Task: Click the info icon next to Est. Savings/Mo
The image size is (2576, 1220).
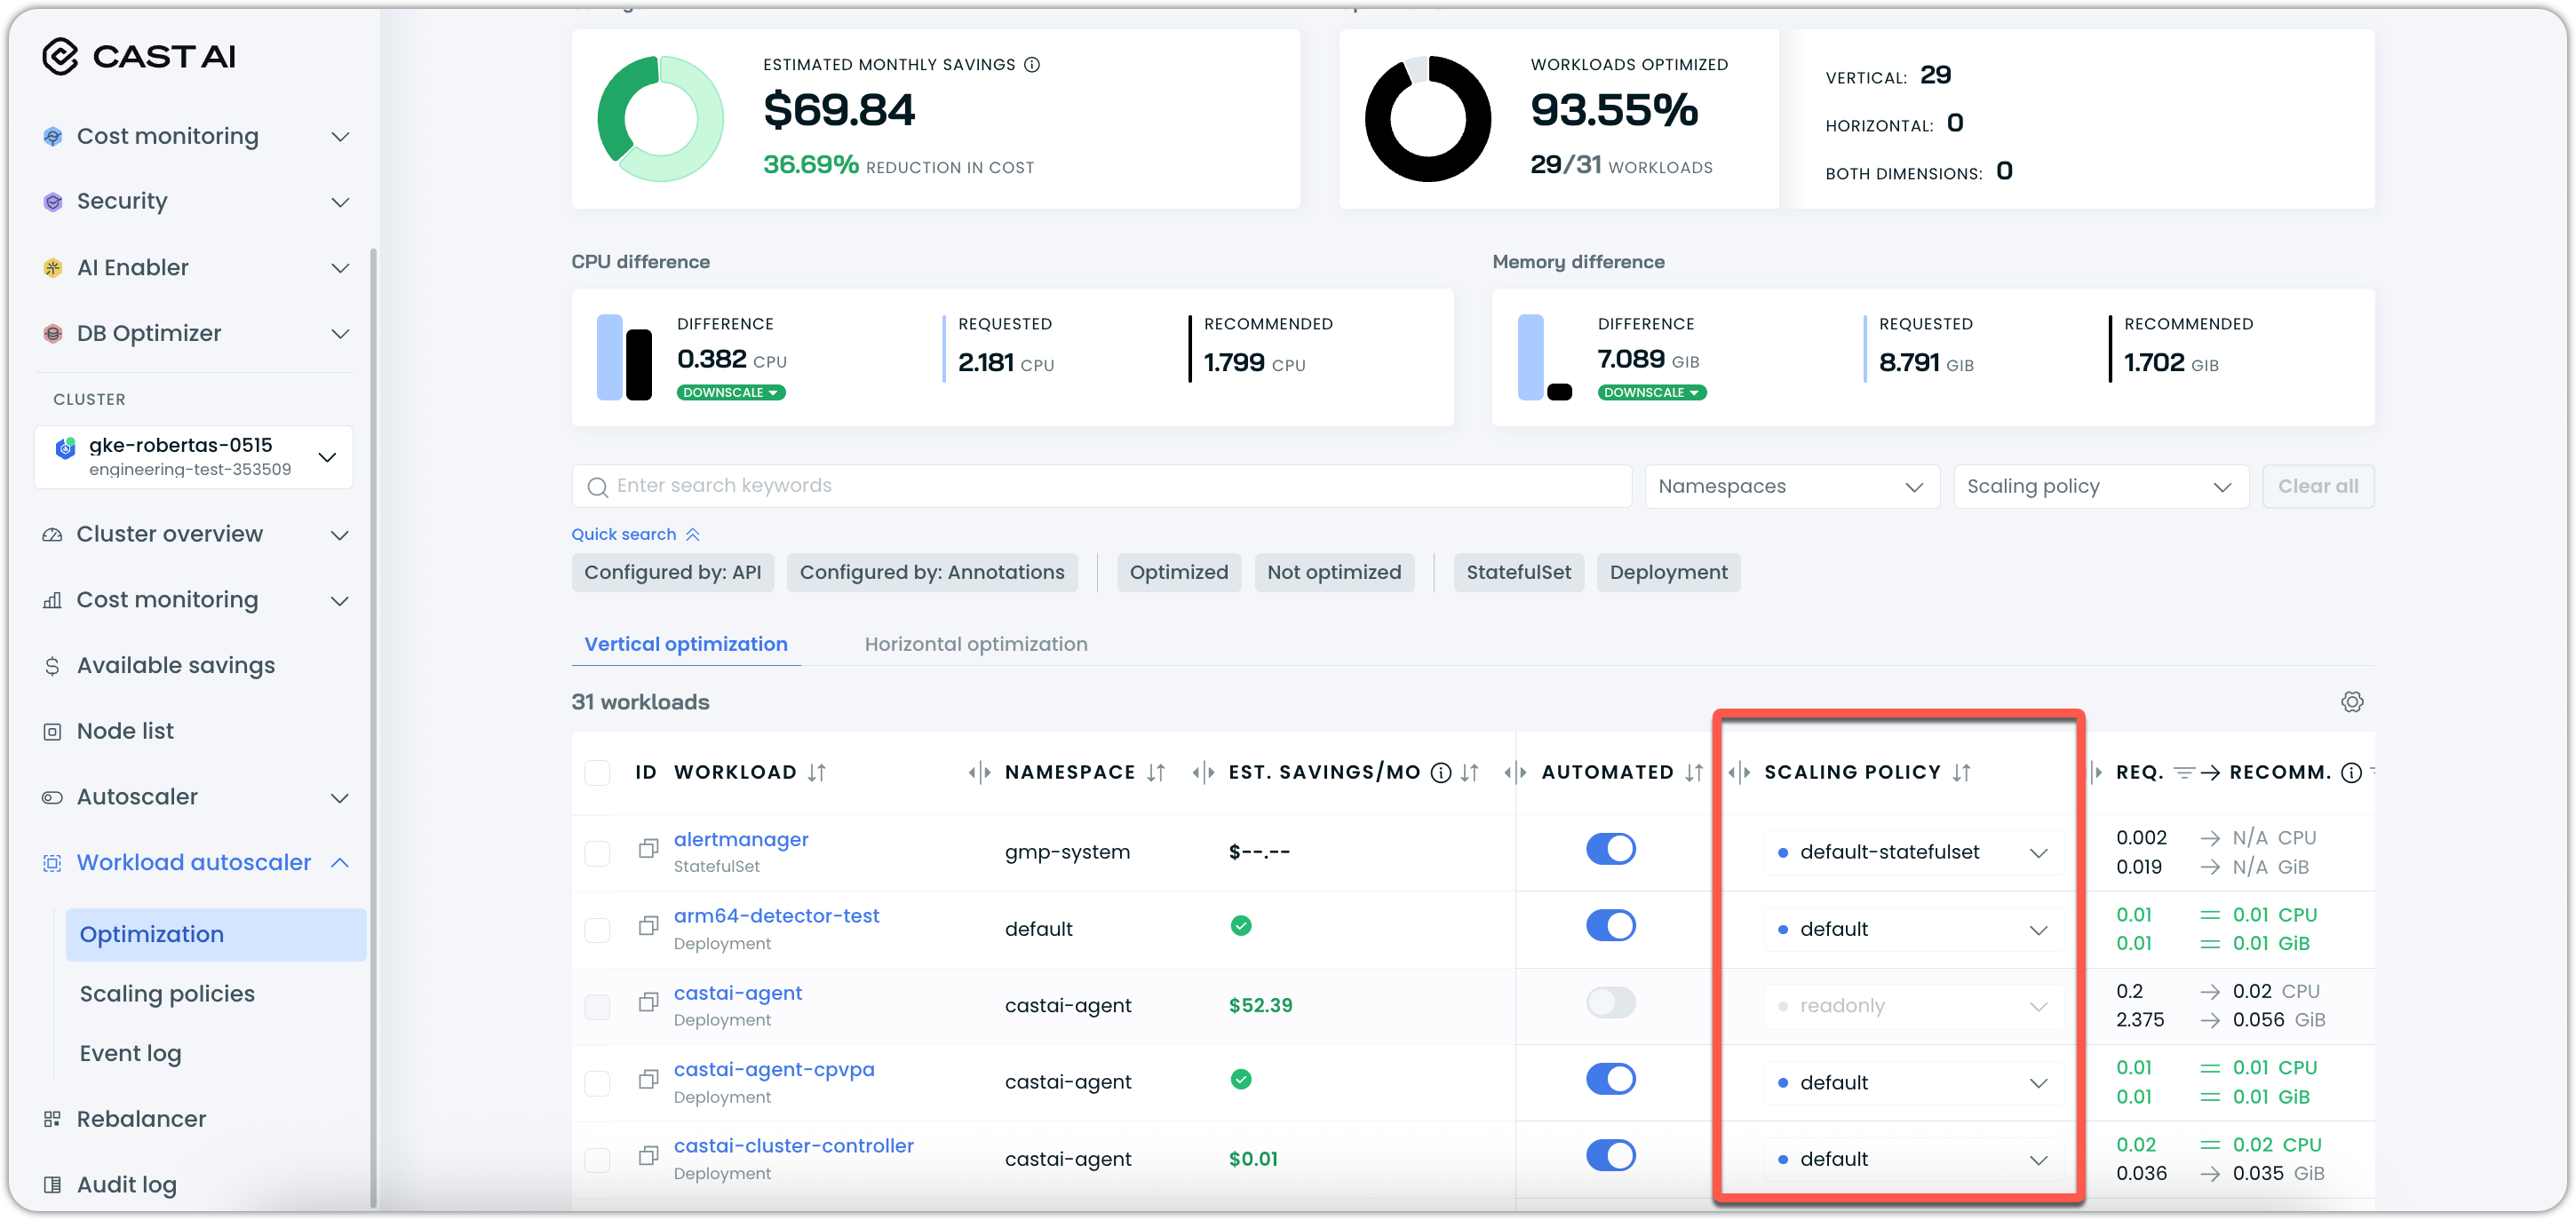Action: click(1441, 773)
